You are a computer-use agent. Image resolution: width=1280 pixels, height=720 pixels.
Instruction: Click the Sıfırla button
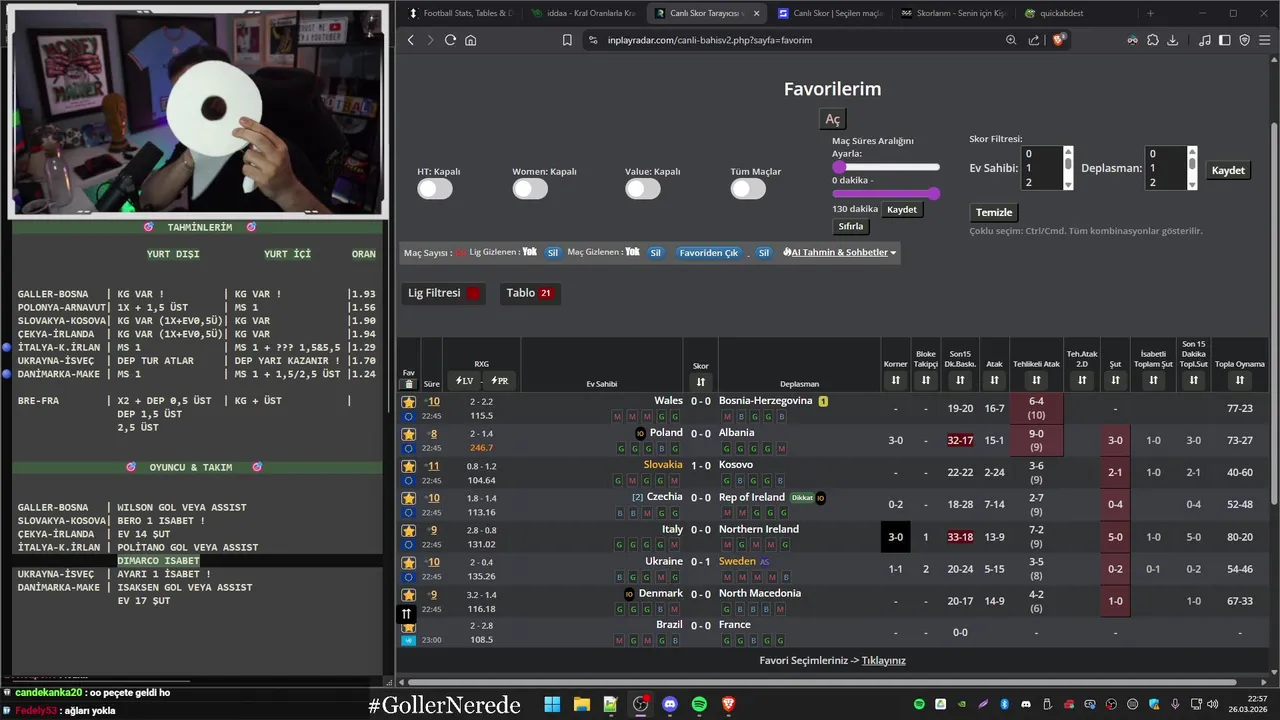pyautogui.click(x=851, y=227)
